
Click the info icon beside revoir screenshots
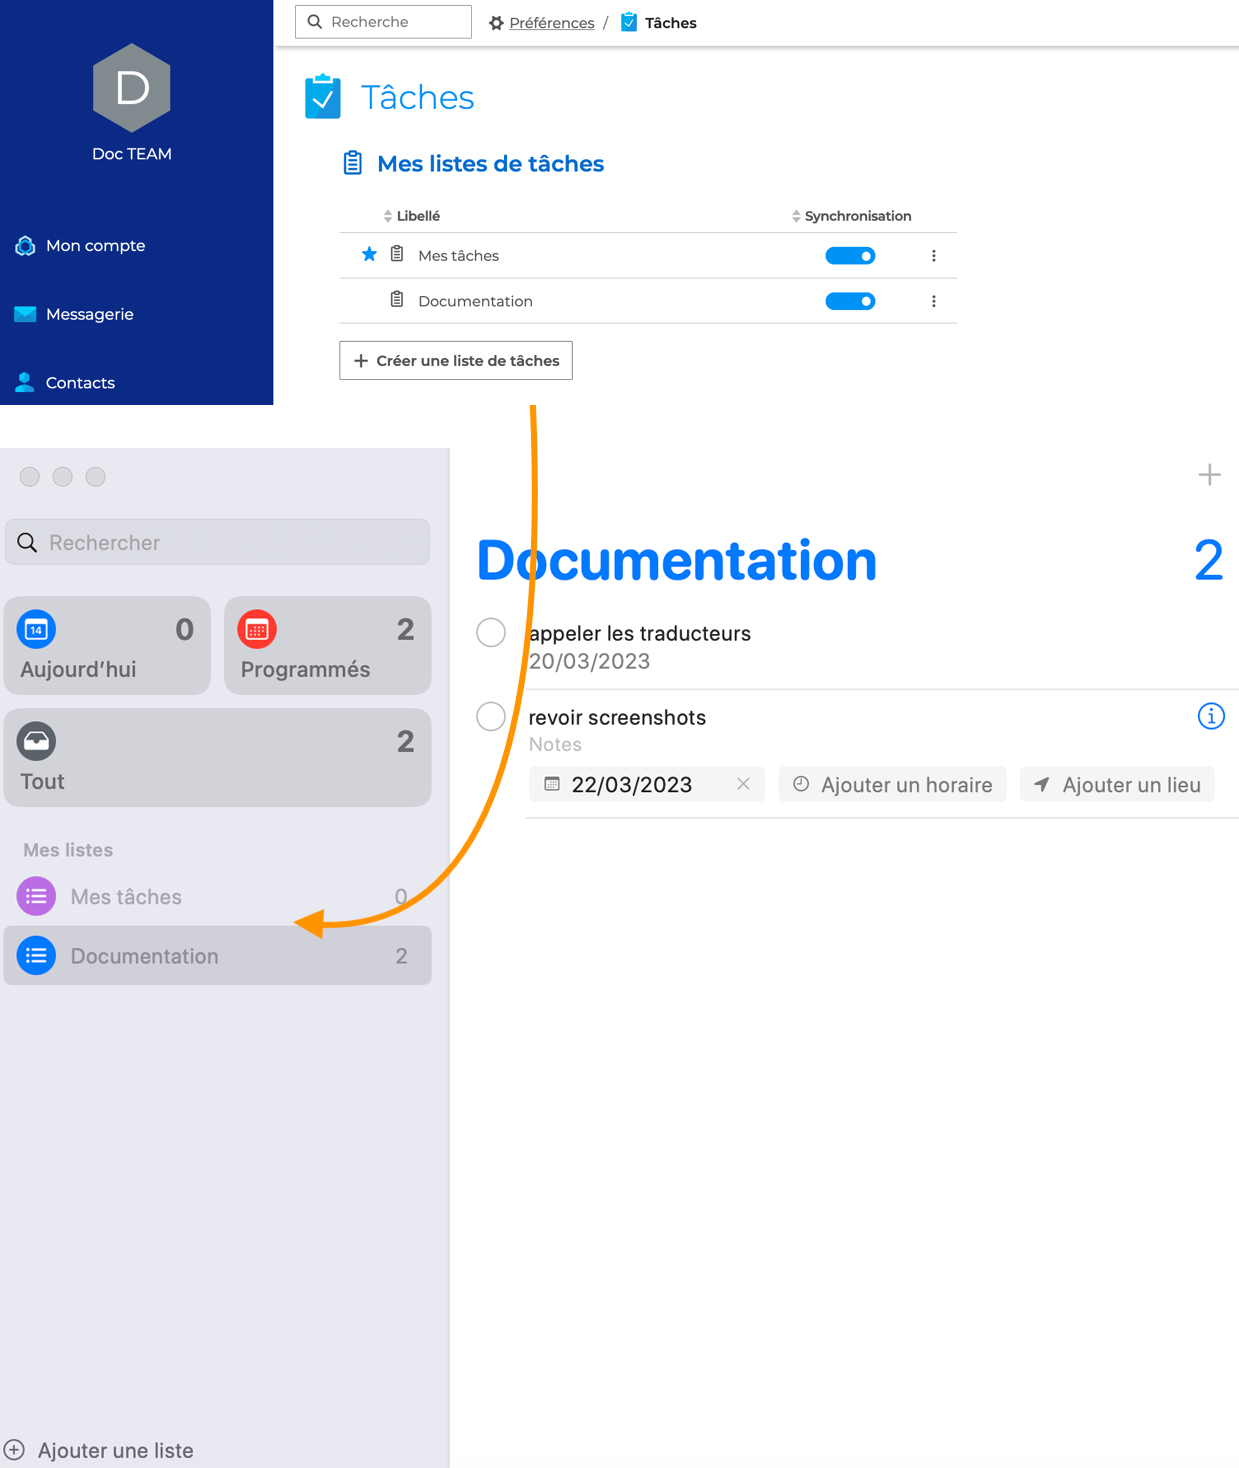[1210, 716]
